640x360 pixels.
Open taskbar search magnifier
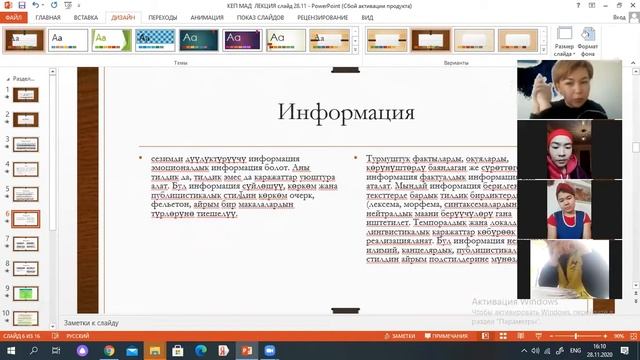(x=34, y=351)
